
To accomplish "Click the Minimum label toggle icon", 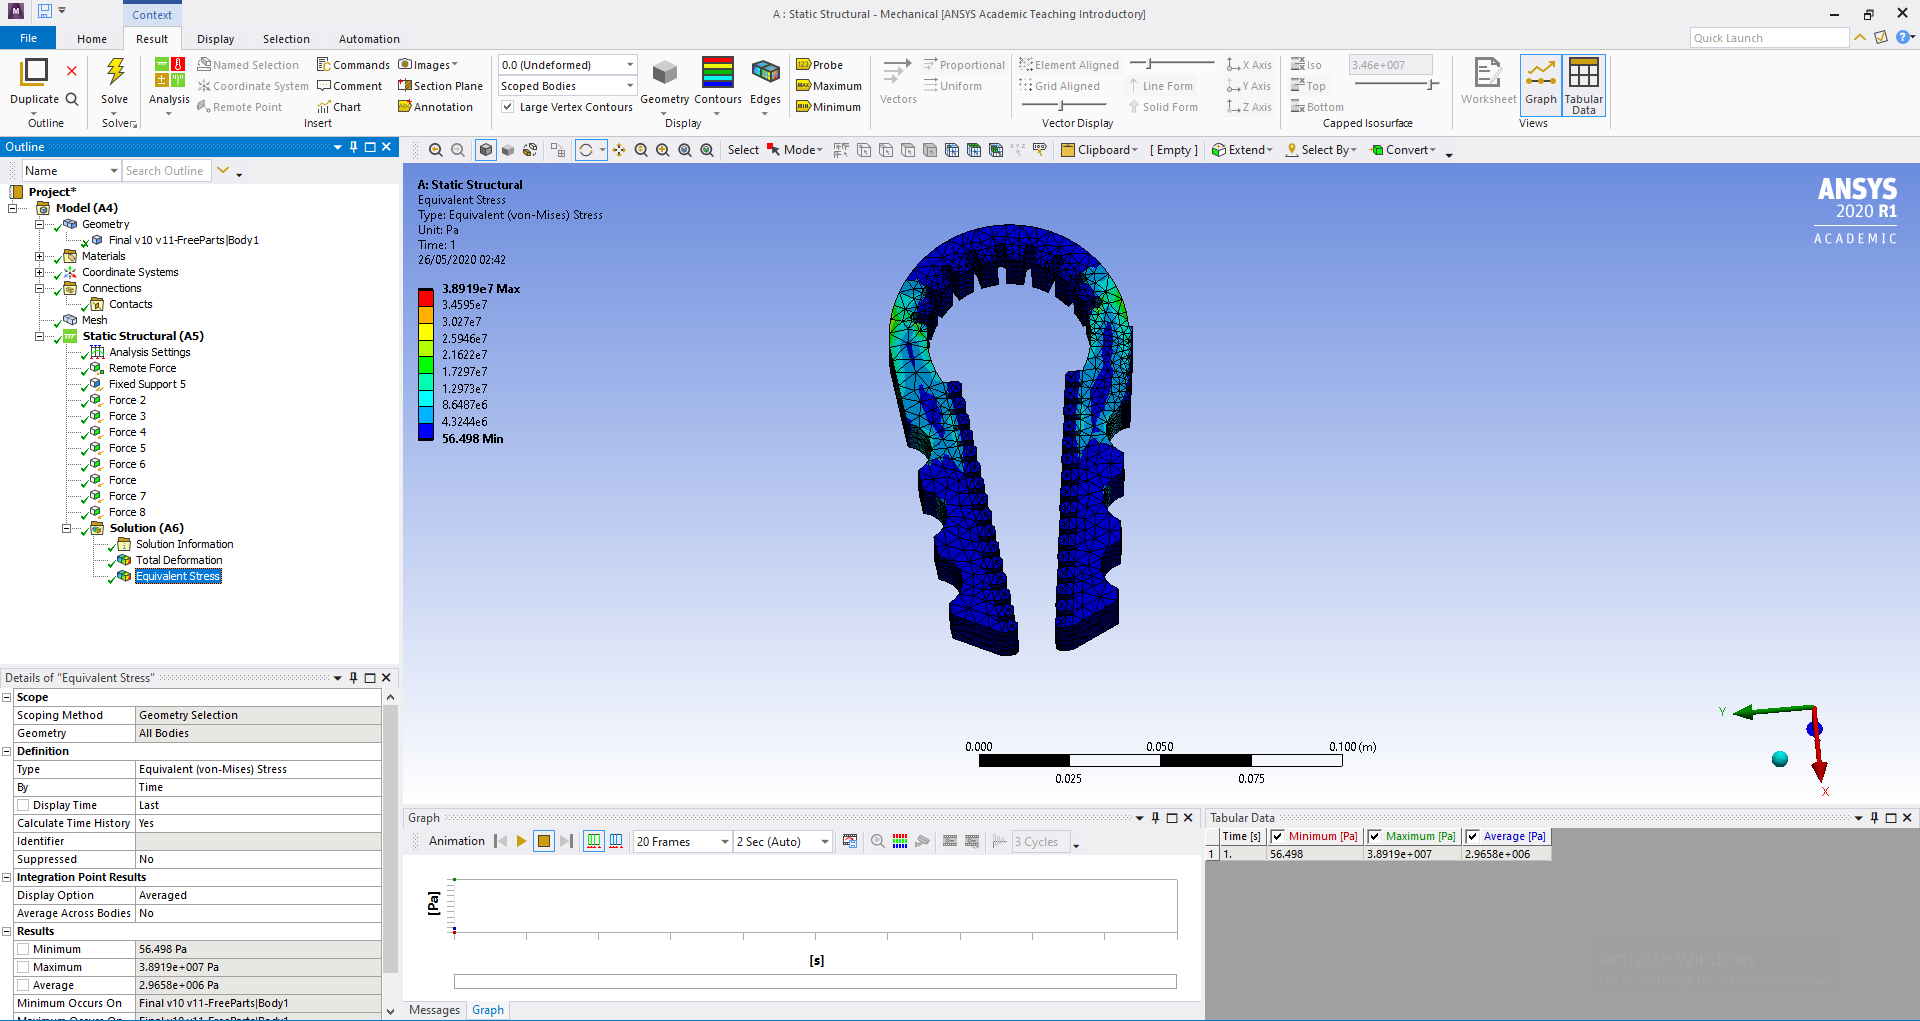I will [803, 107].
